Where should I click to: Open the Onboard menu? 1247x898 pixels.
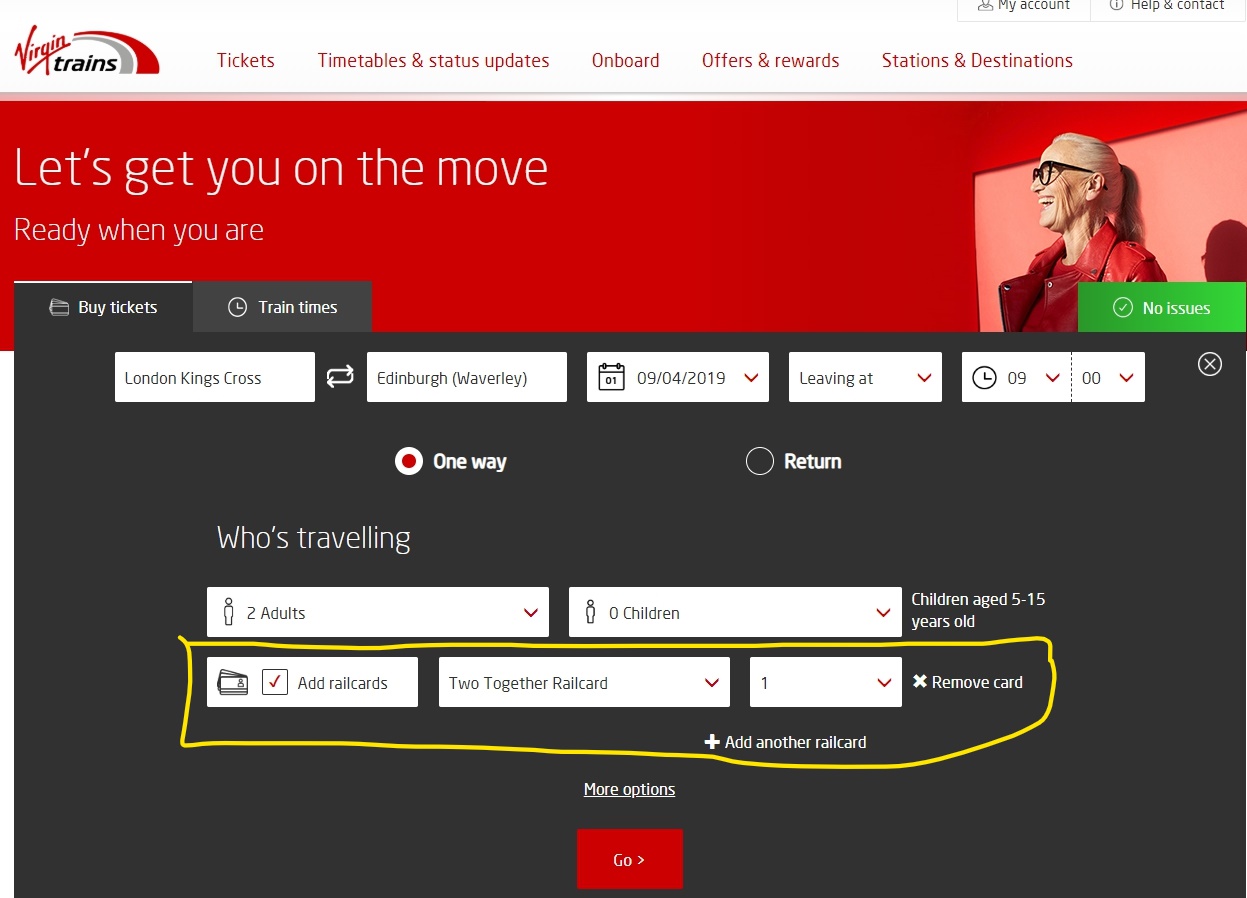tap(626, 60)
